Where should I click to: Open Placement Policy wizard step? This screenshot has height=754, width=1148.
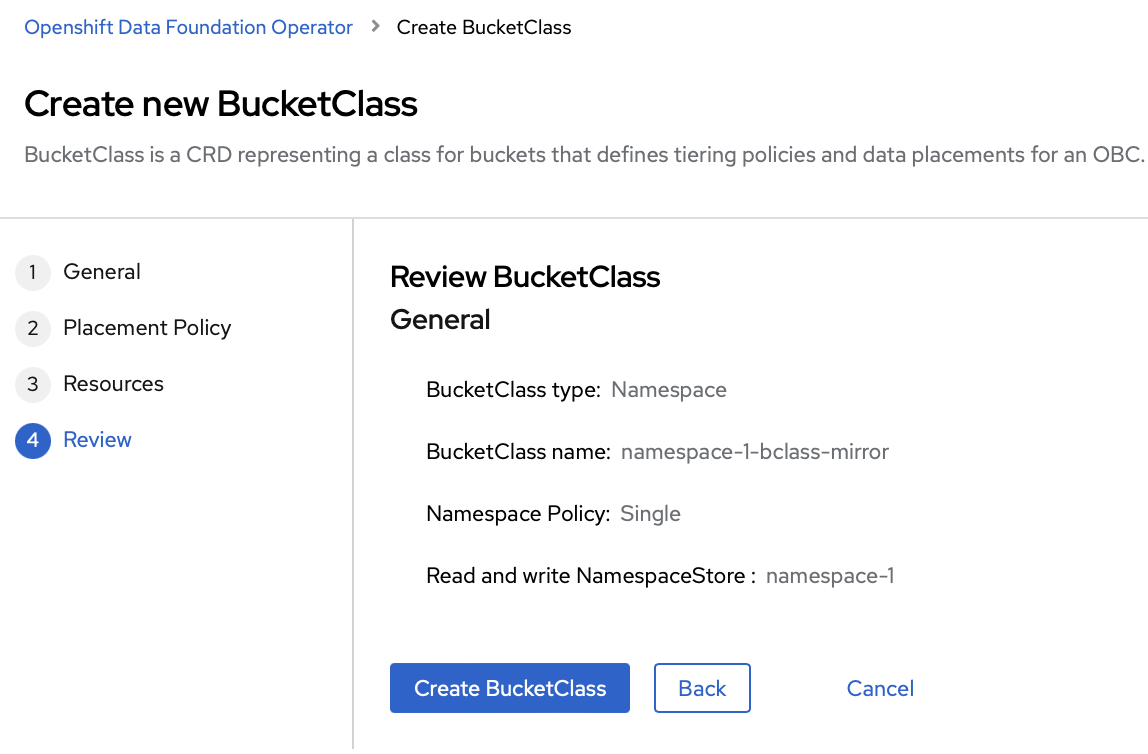[147, 328]
